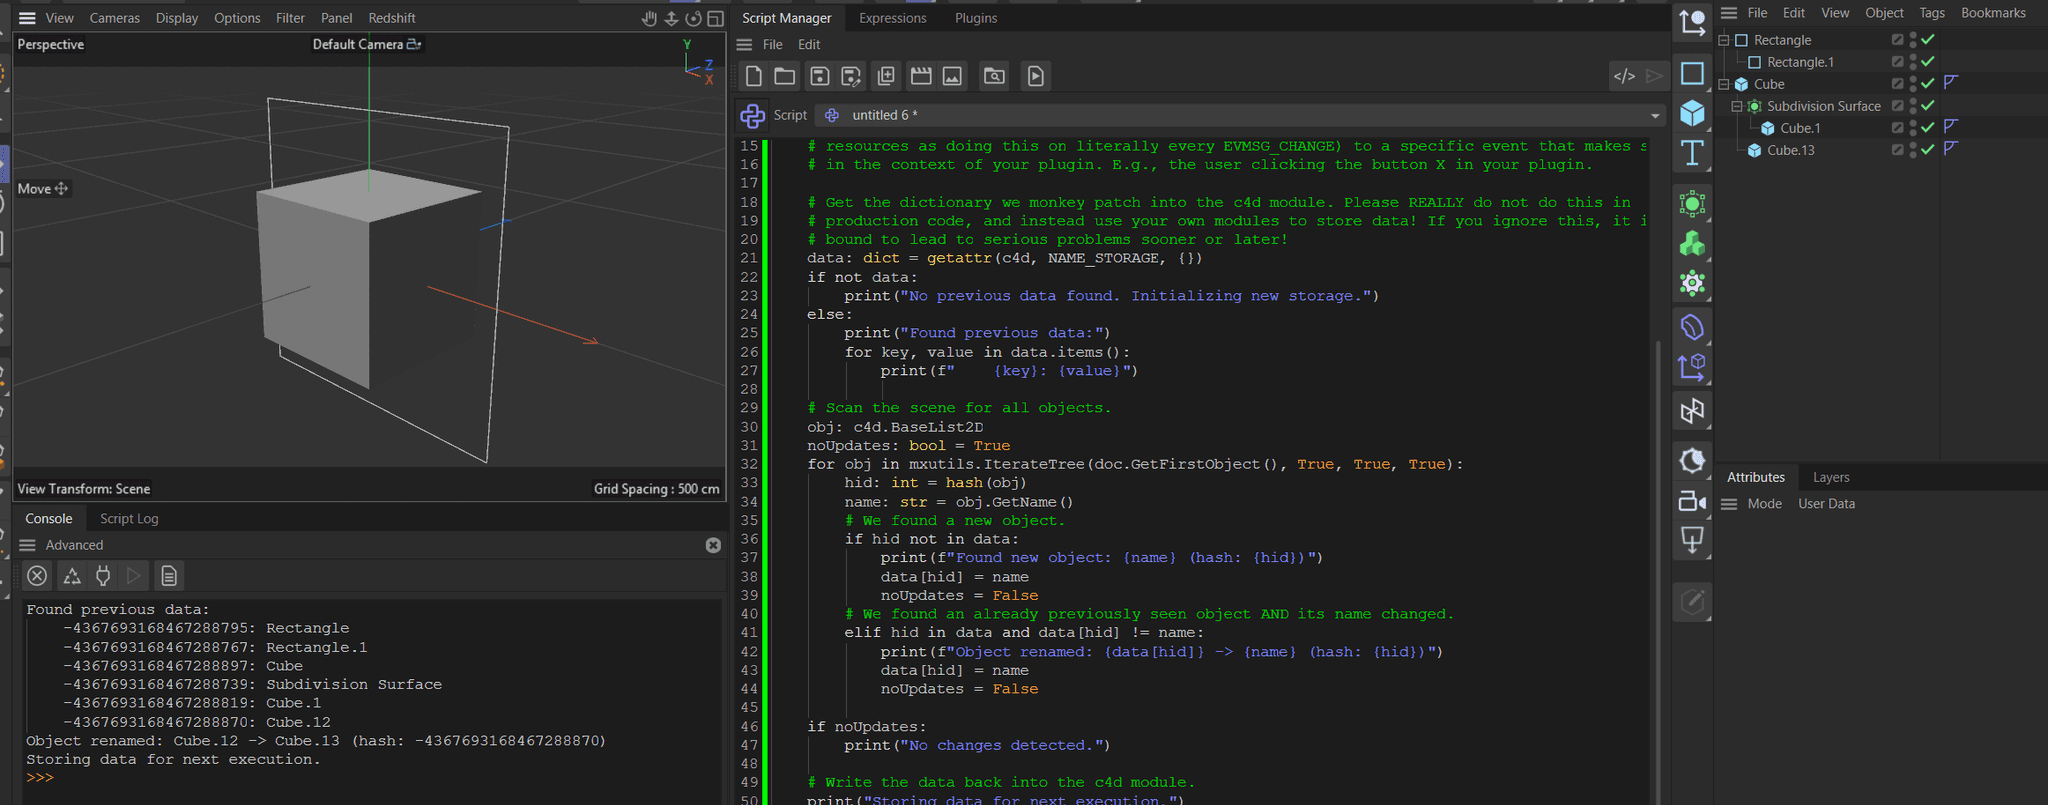2048x805 pixels.
Task: Click the save-as script icon with pencil
Action: point(851,76)
